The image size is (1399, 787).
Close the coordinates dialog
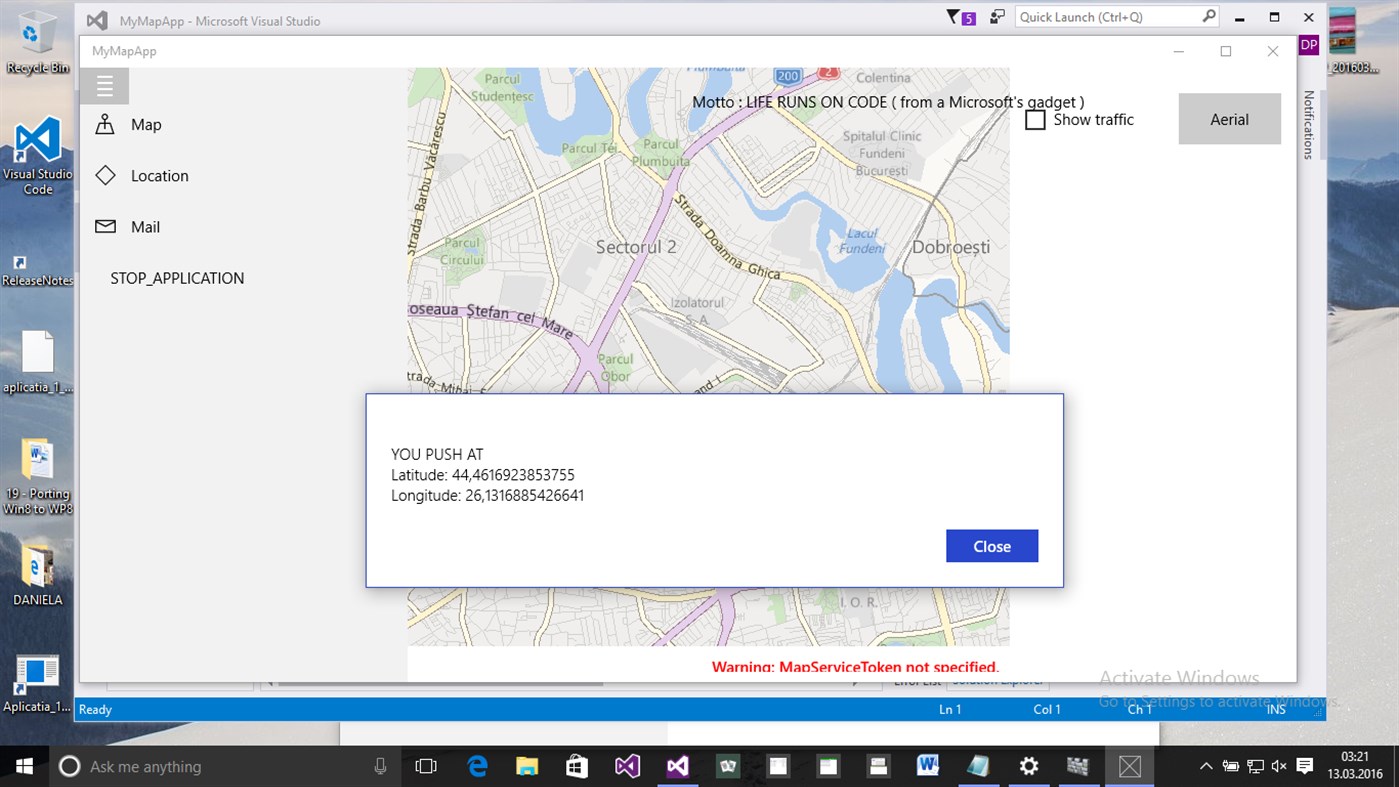(991, 546)
